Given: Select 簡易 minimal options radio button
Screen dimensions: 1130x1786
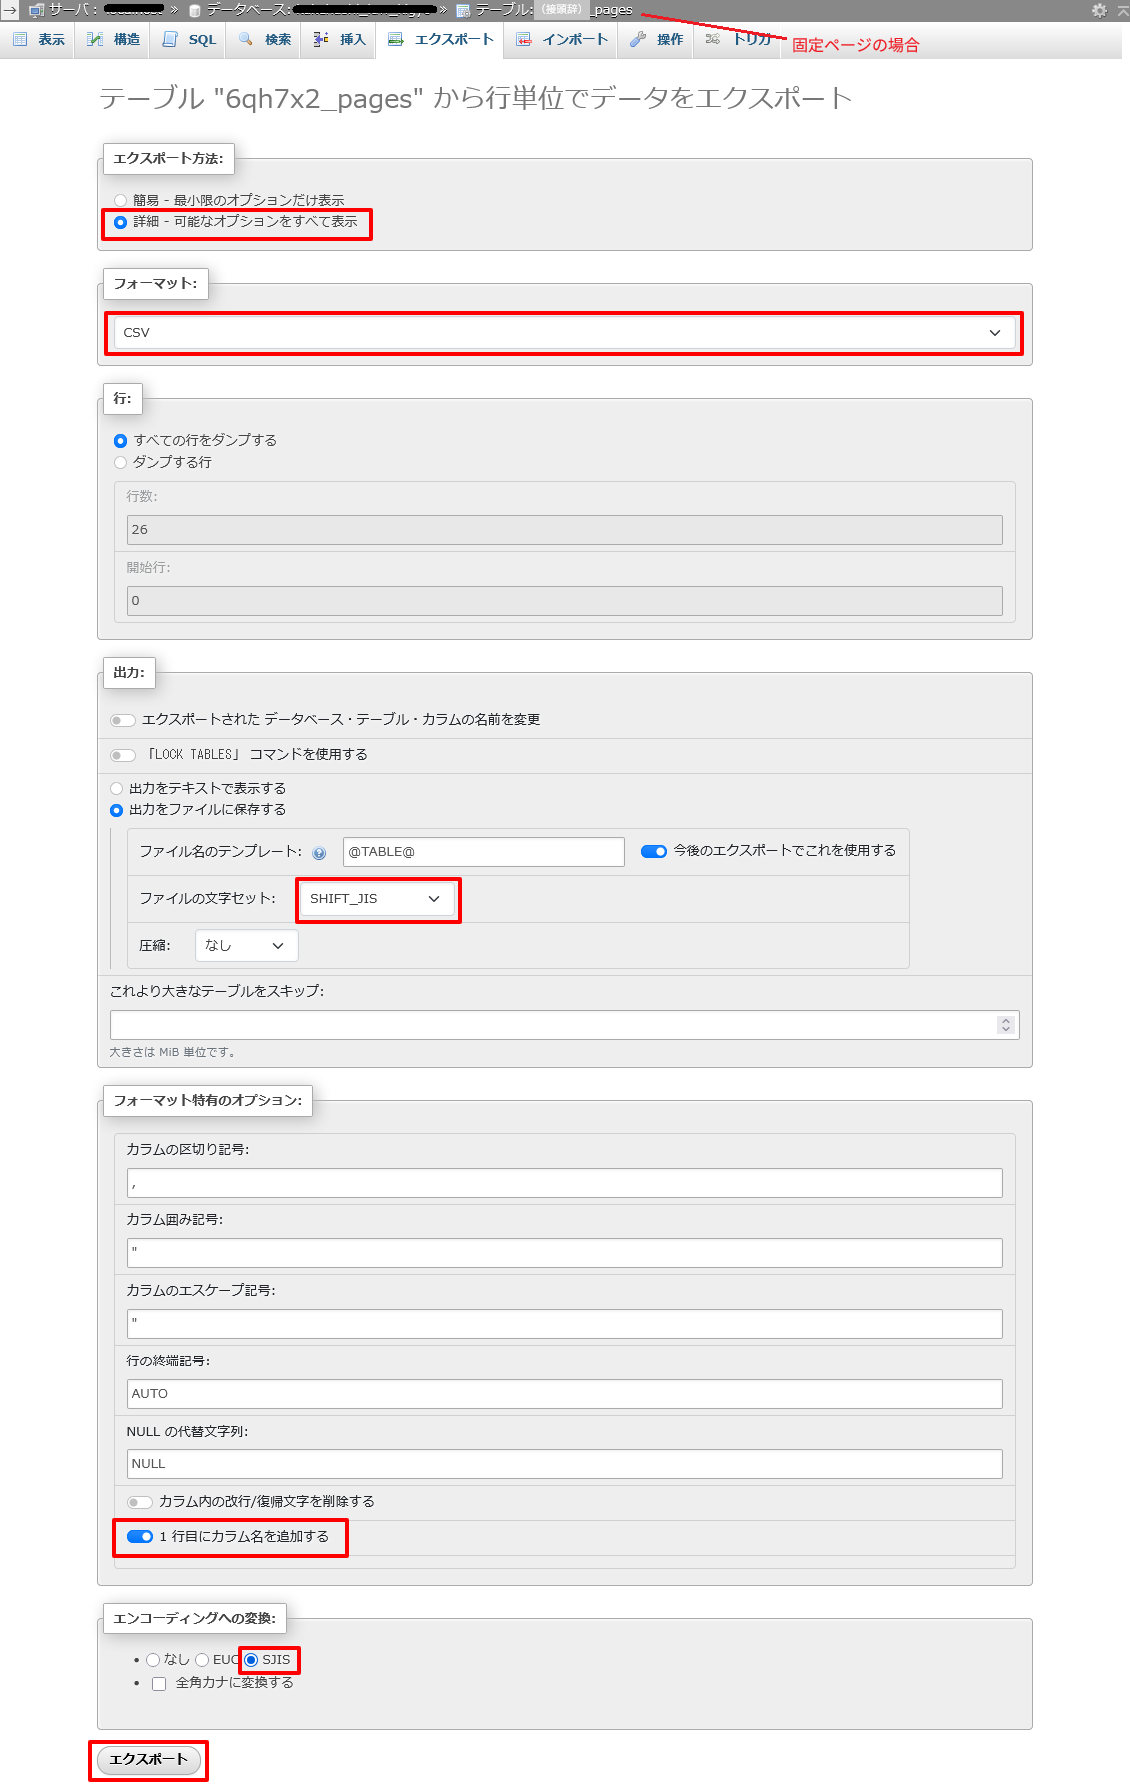Looking at the screenshot, I should click(120, 200).
